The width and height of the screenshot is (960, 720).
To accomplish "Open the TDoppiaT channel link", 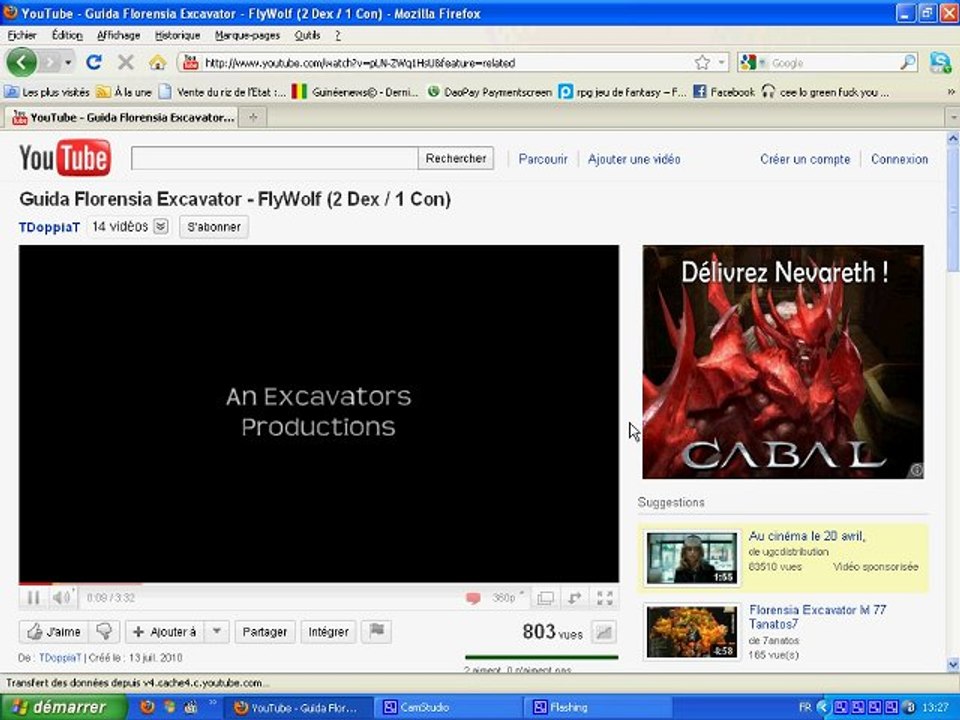I will [x=50, y=227].
